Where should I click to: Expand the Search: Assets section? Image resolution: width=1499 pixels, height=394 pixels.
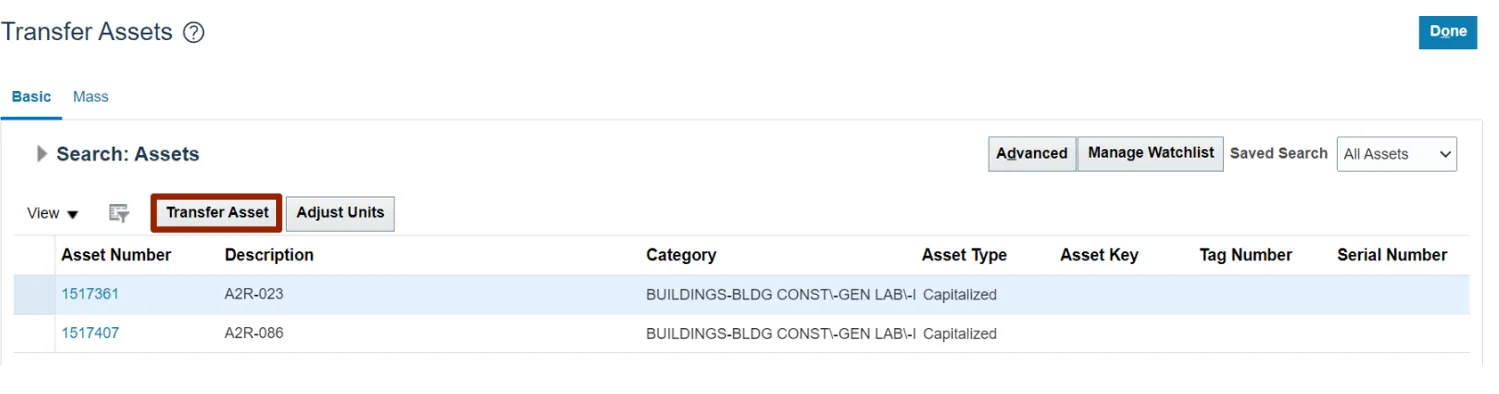click(x=42, y=154)
